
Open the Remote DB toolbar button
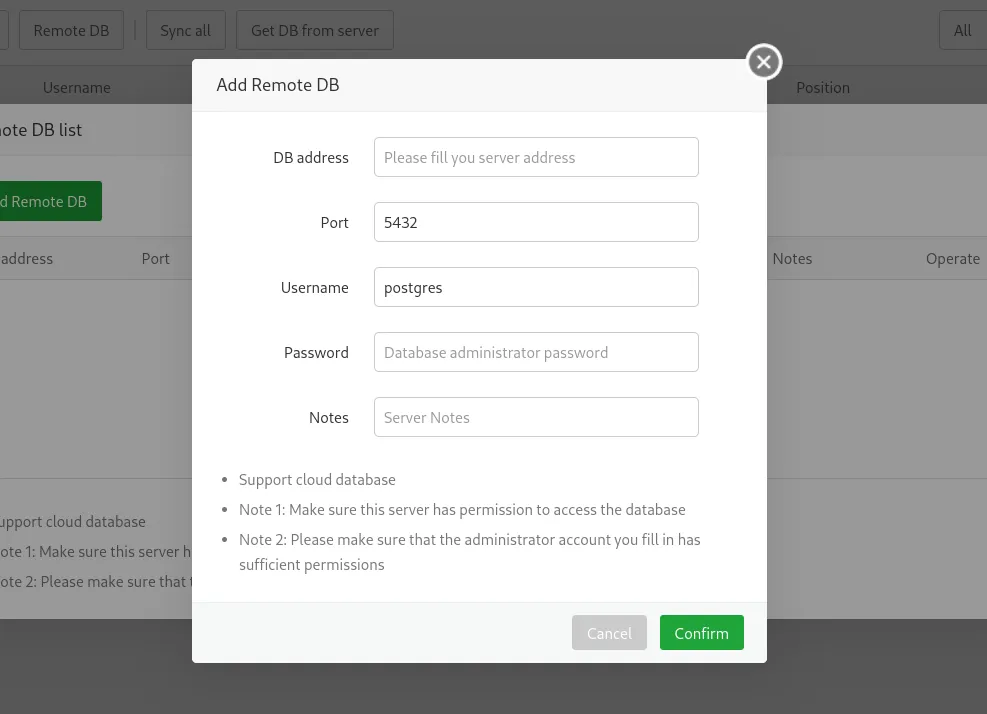coord(71,30)
